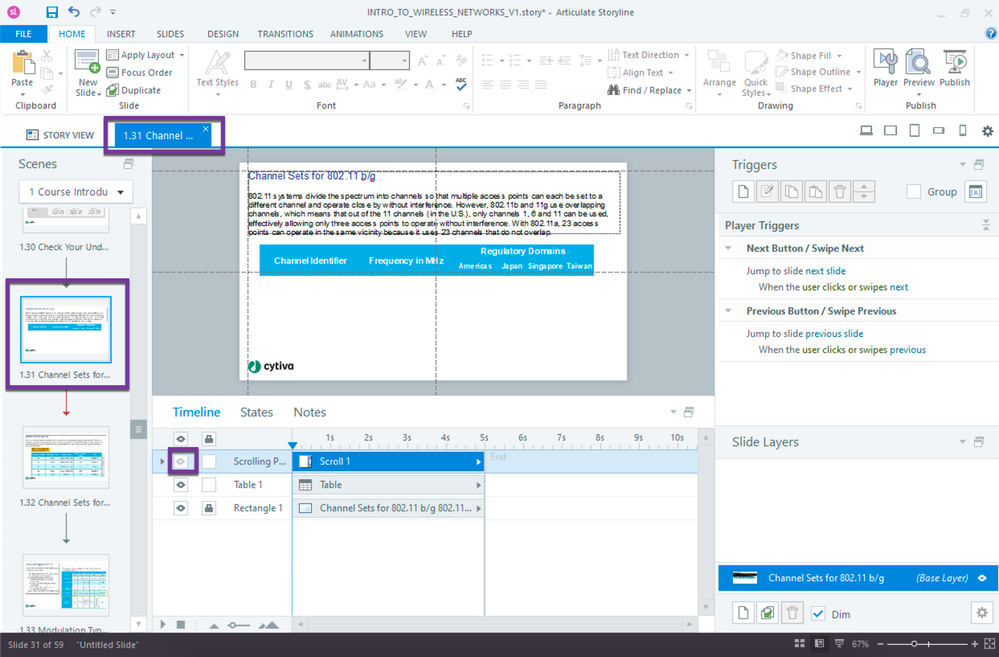Viewport: 999px width, 657px height.
Task: Toggle visibility of Table 1 timeline row
Action: click(x=181, y=485)
